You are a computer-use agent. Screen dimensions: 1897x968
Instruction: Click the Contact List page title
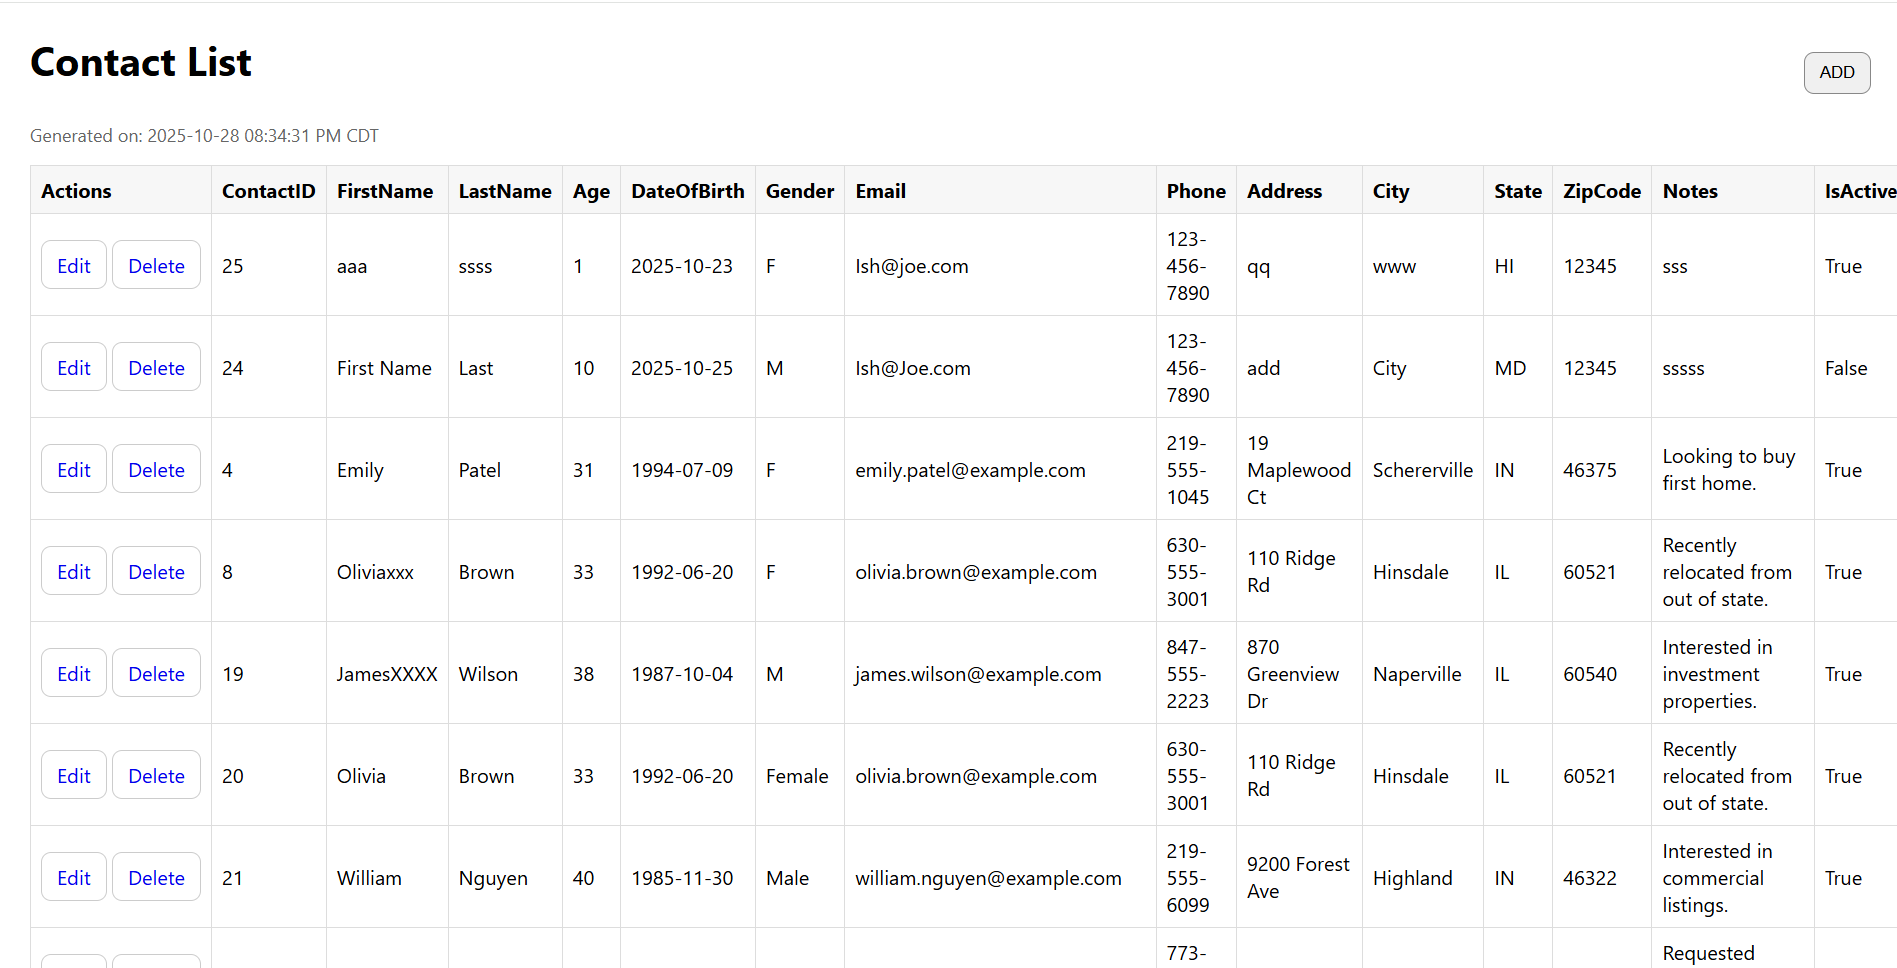[x=140, y=62]
